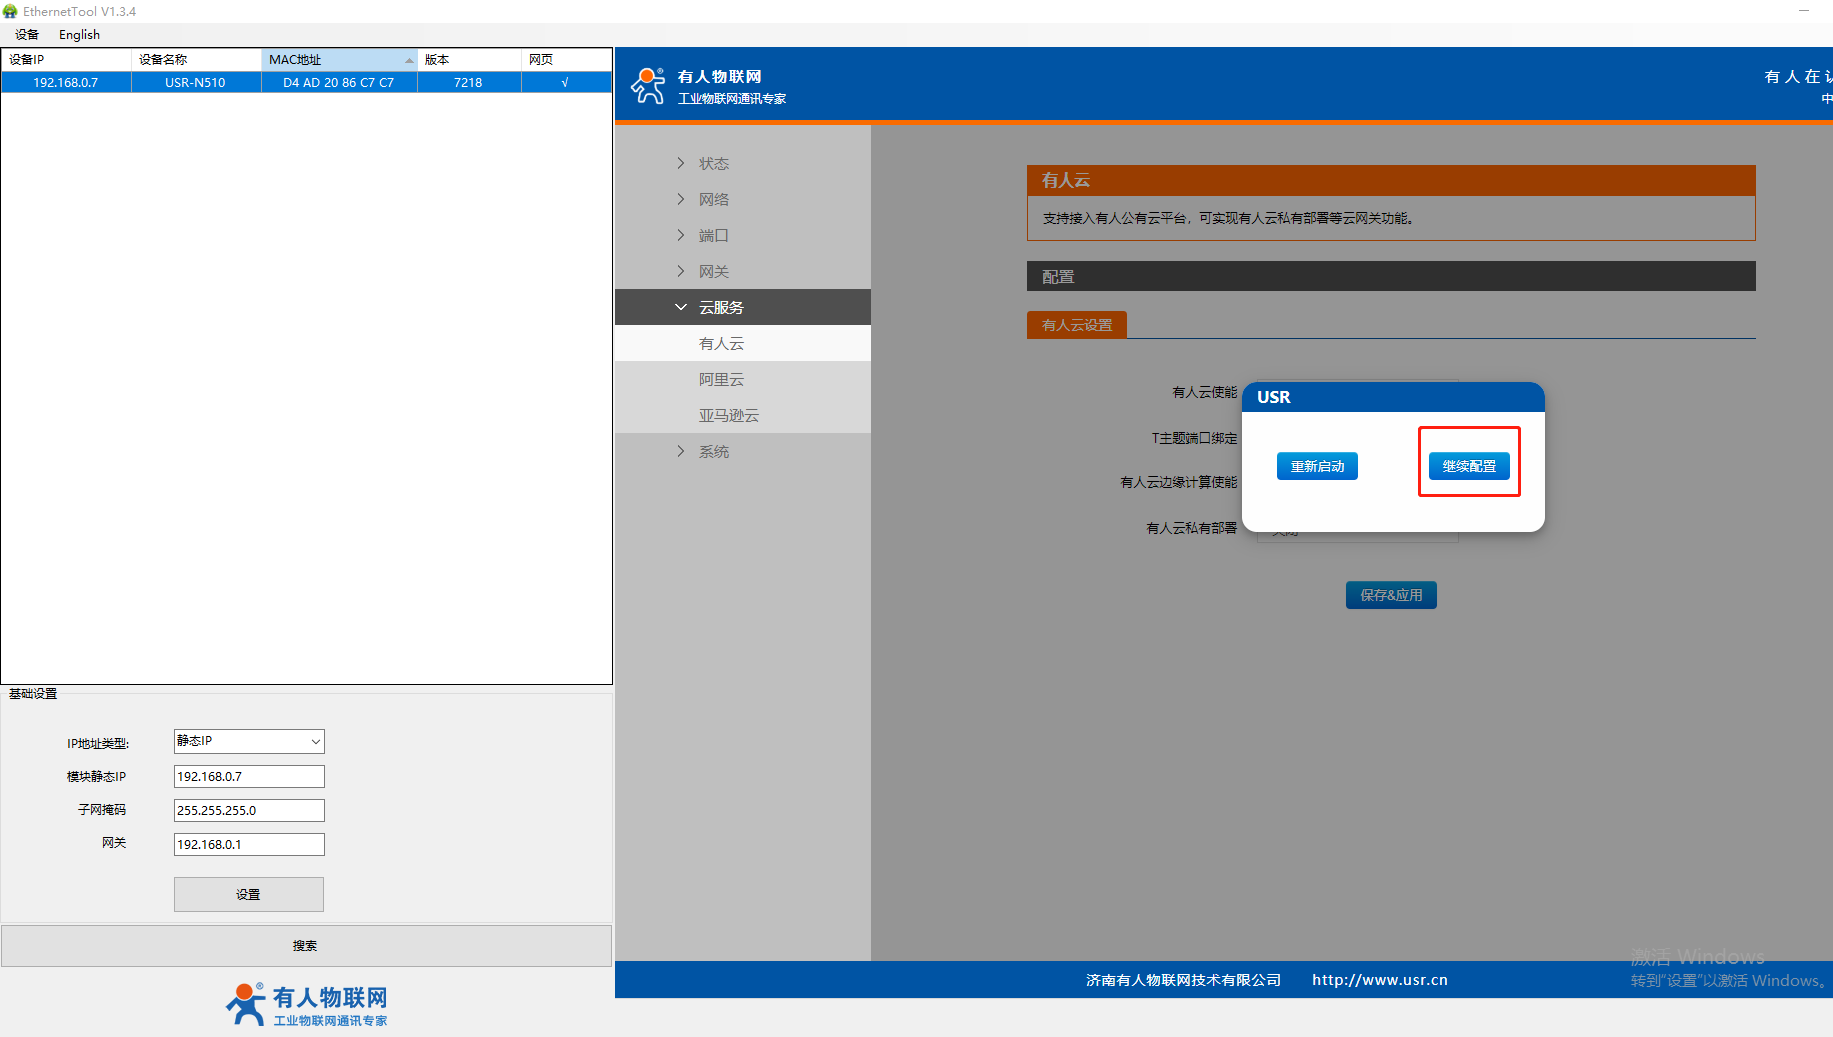Expand the 系统 sidebar section
The image size is (1833, 1037).
743,451
